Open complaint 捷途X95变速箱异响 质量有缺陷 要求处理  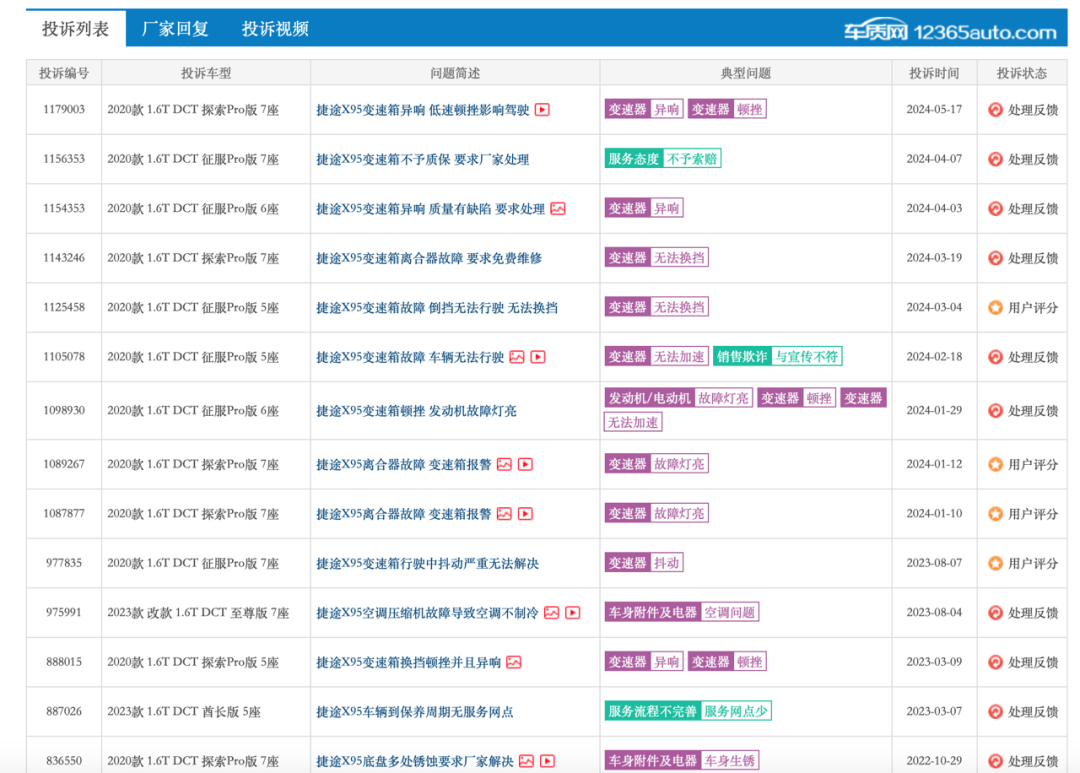pos(430,209)
